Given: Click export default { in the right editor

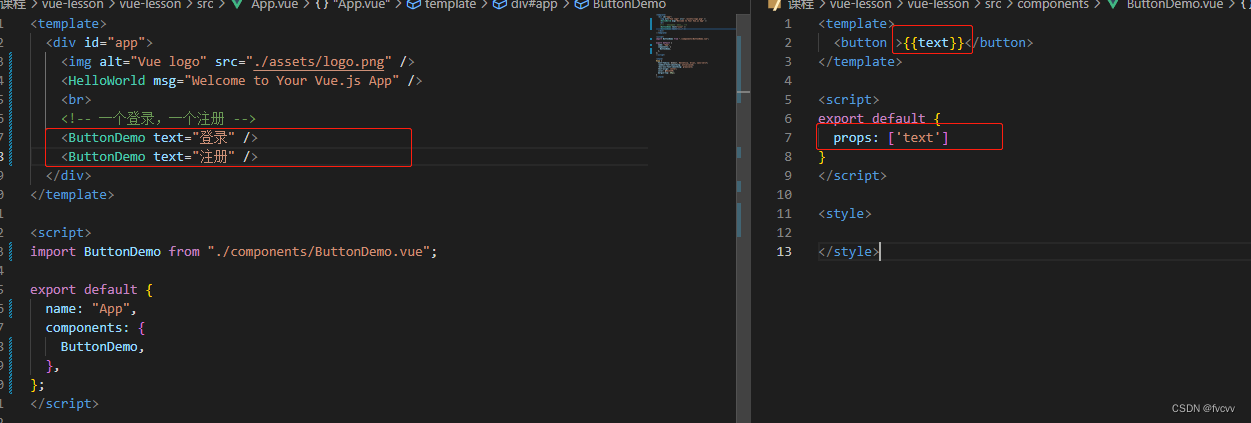Looking at the screenshot, I should click(x=879, y=118).
